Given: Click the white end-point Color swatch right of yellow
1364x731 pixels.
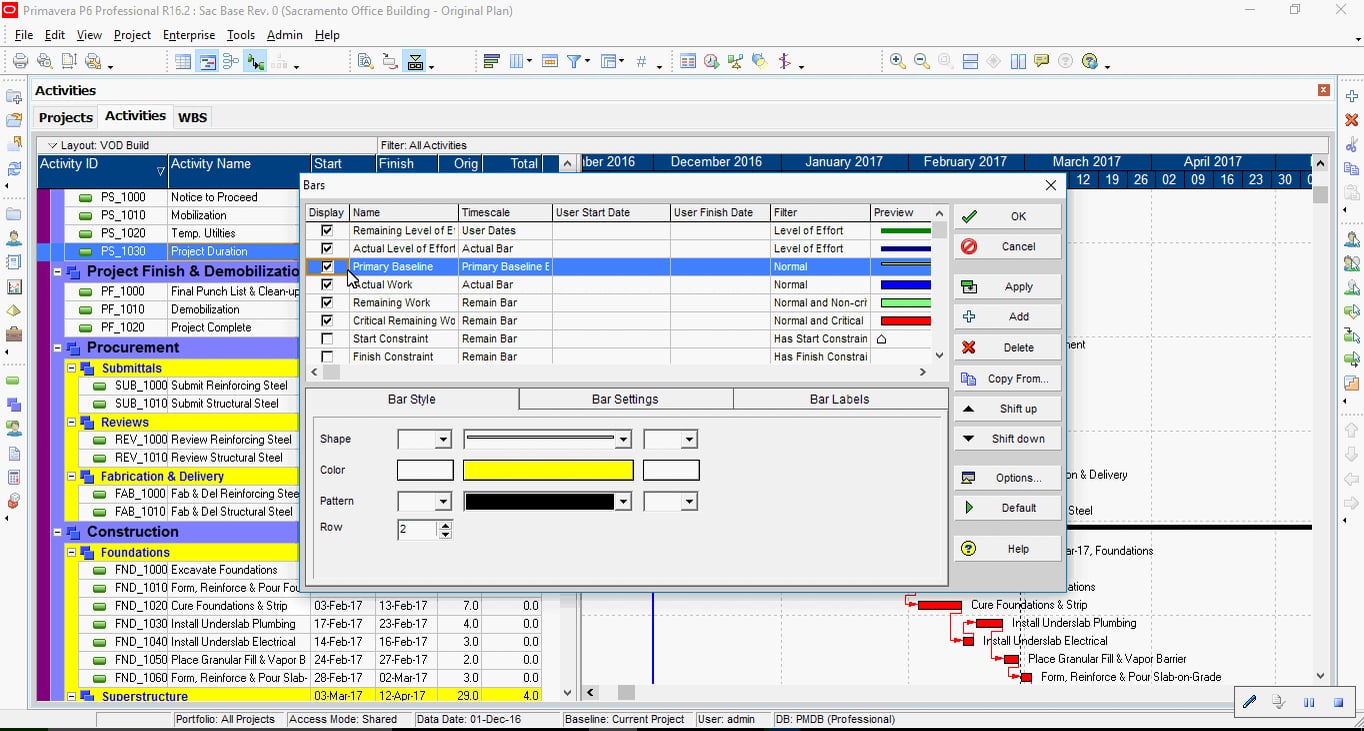Looking at the screenshot, I should (x=671, y=470).
